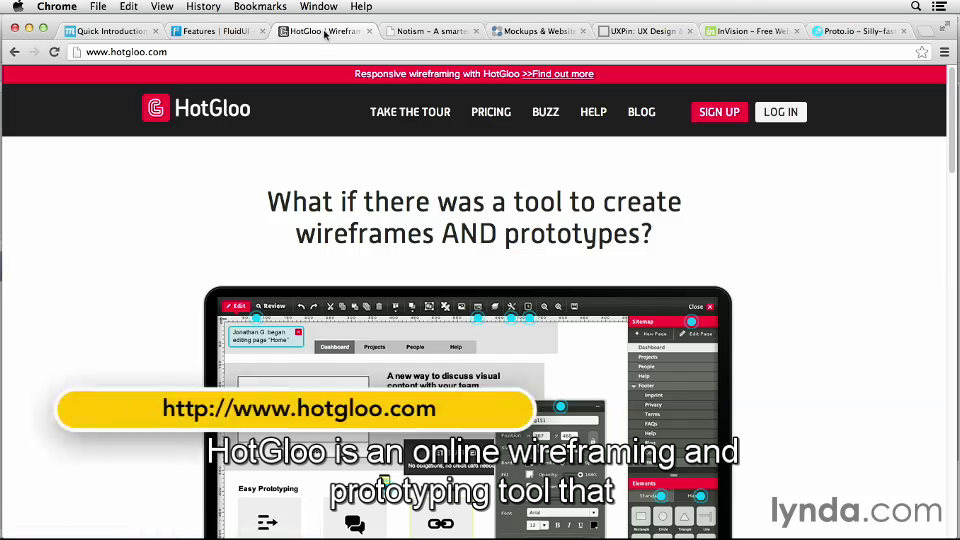Viewport: 960px width, 540px height.
Task: Dismiss the Jonathan G. editing notification
Action: coord(298,332)
